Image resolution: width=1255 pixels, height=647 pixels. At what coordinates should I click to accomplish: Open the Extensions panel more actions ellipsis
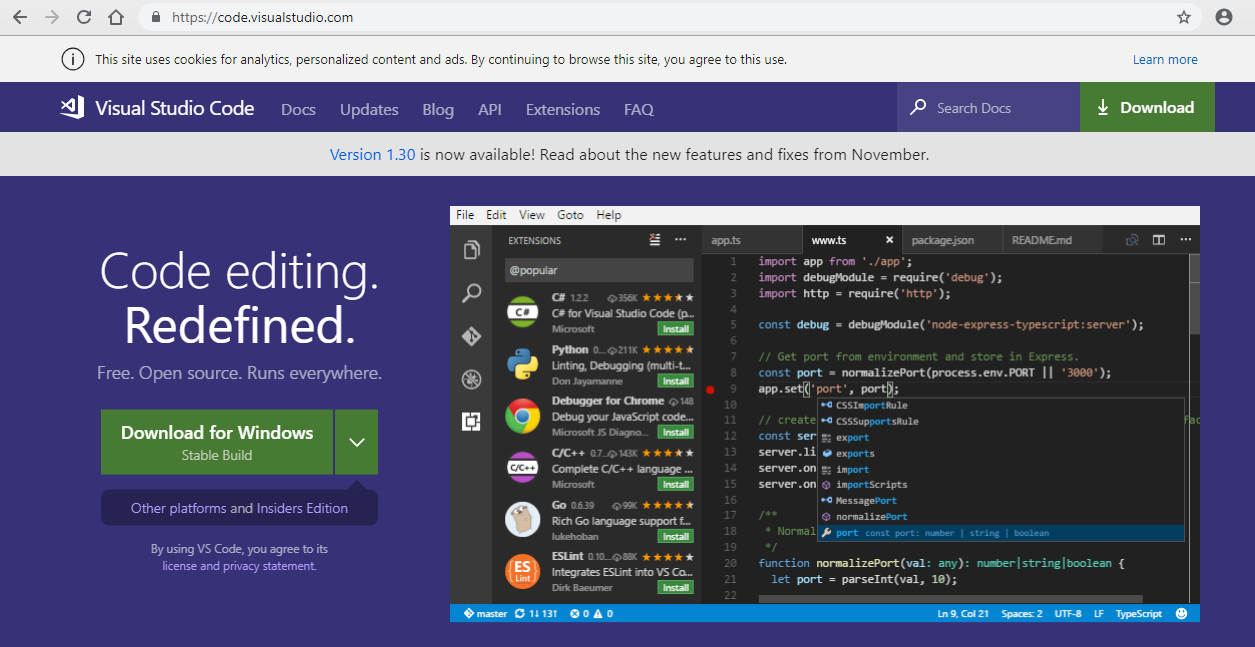coord(680,240)
